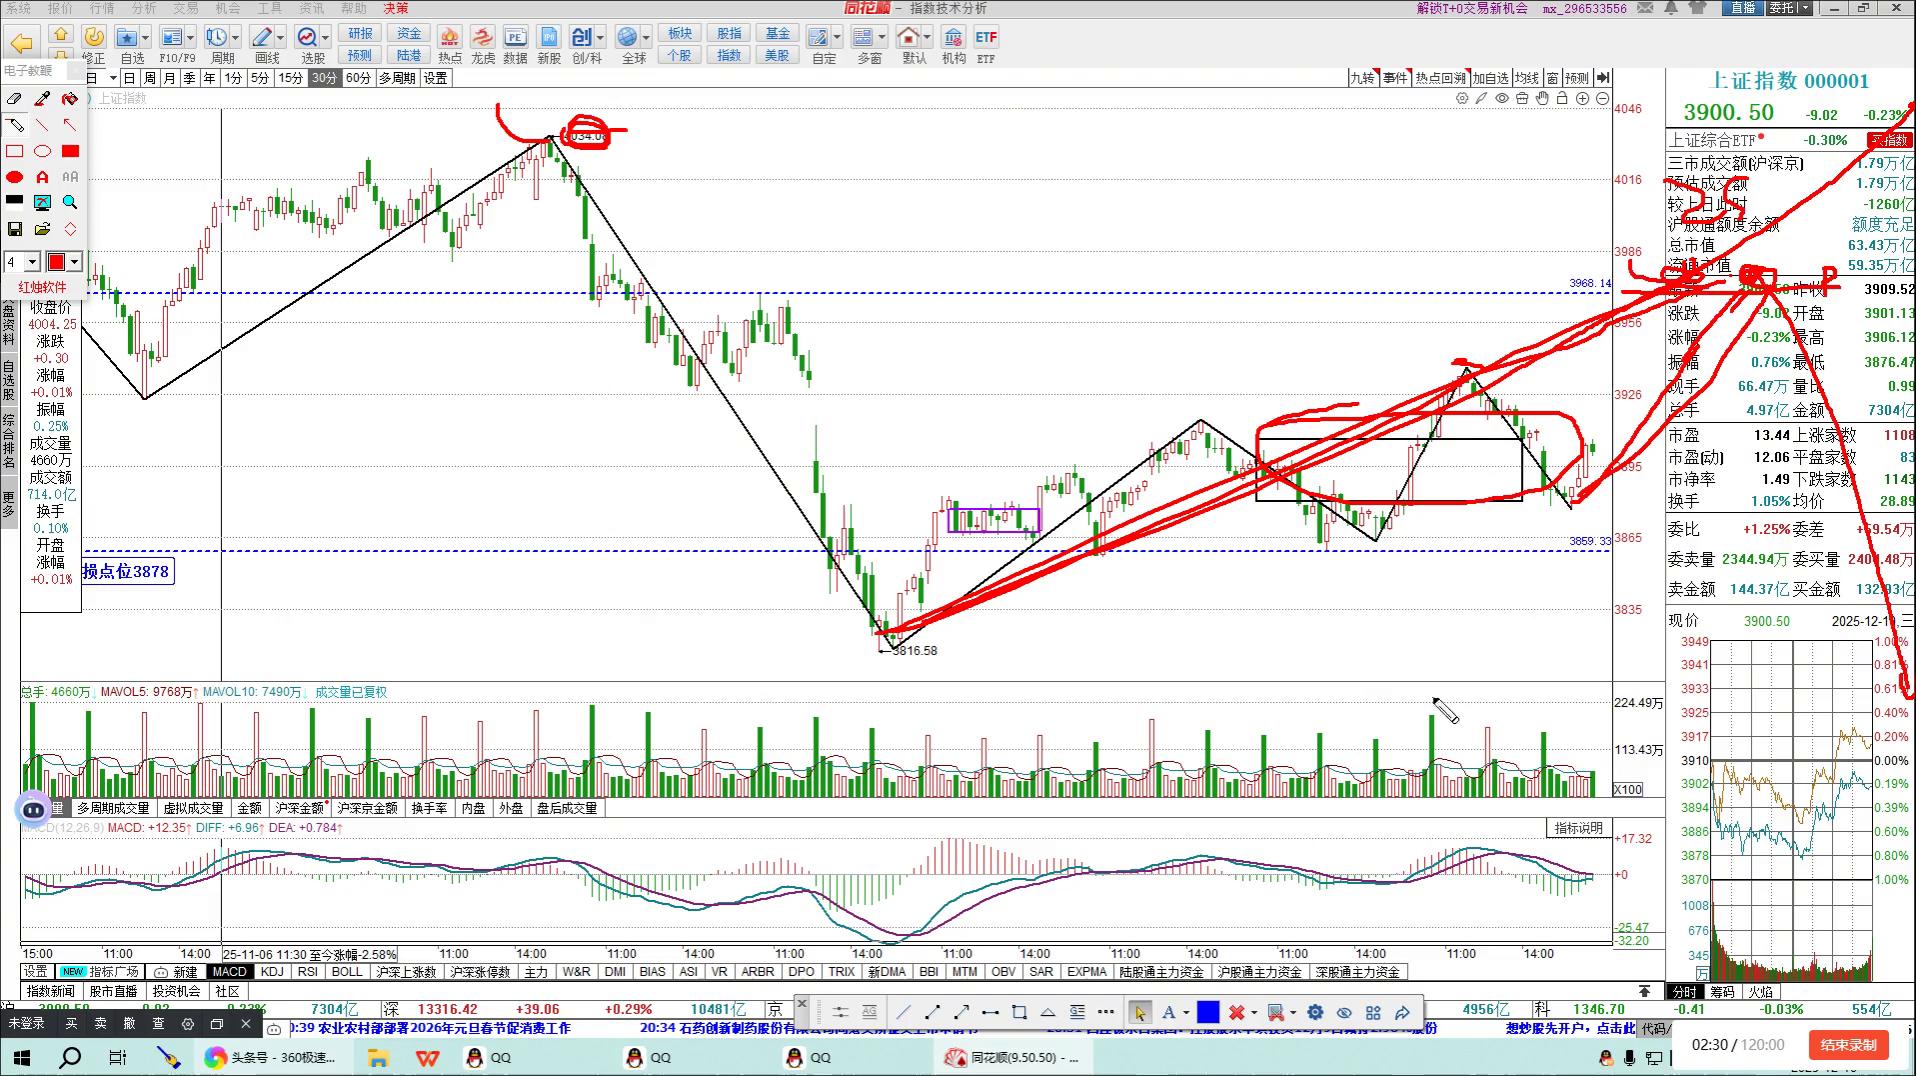Click the black line style swatch in palette
1916x1076 pixels.
pos(14,200)
